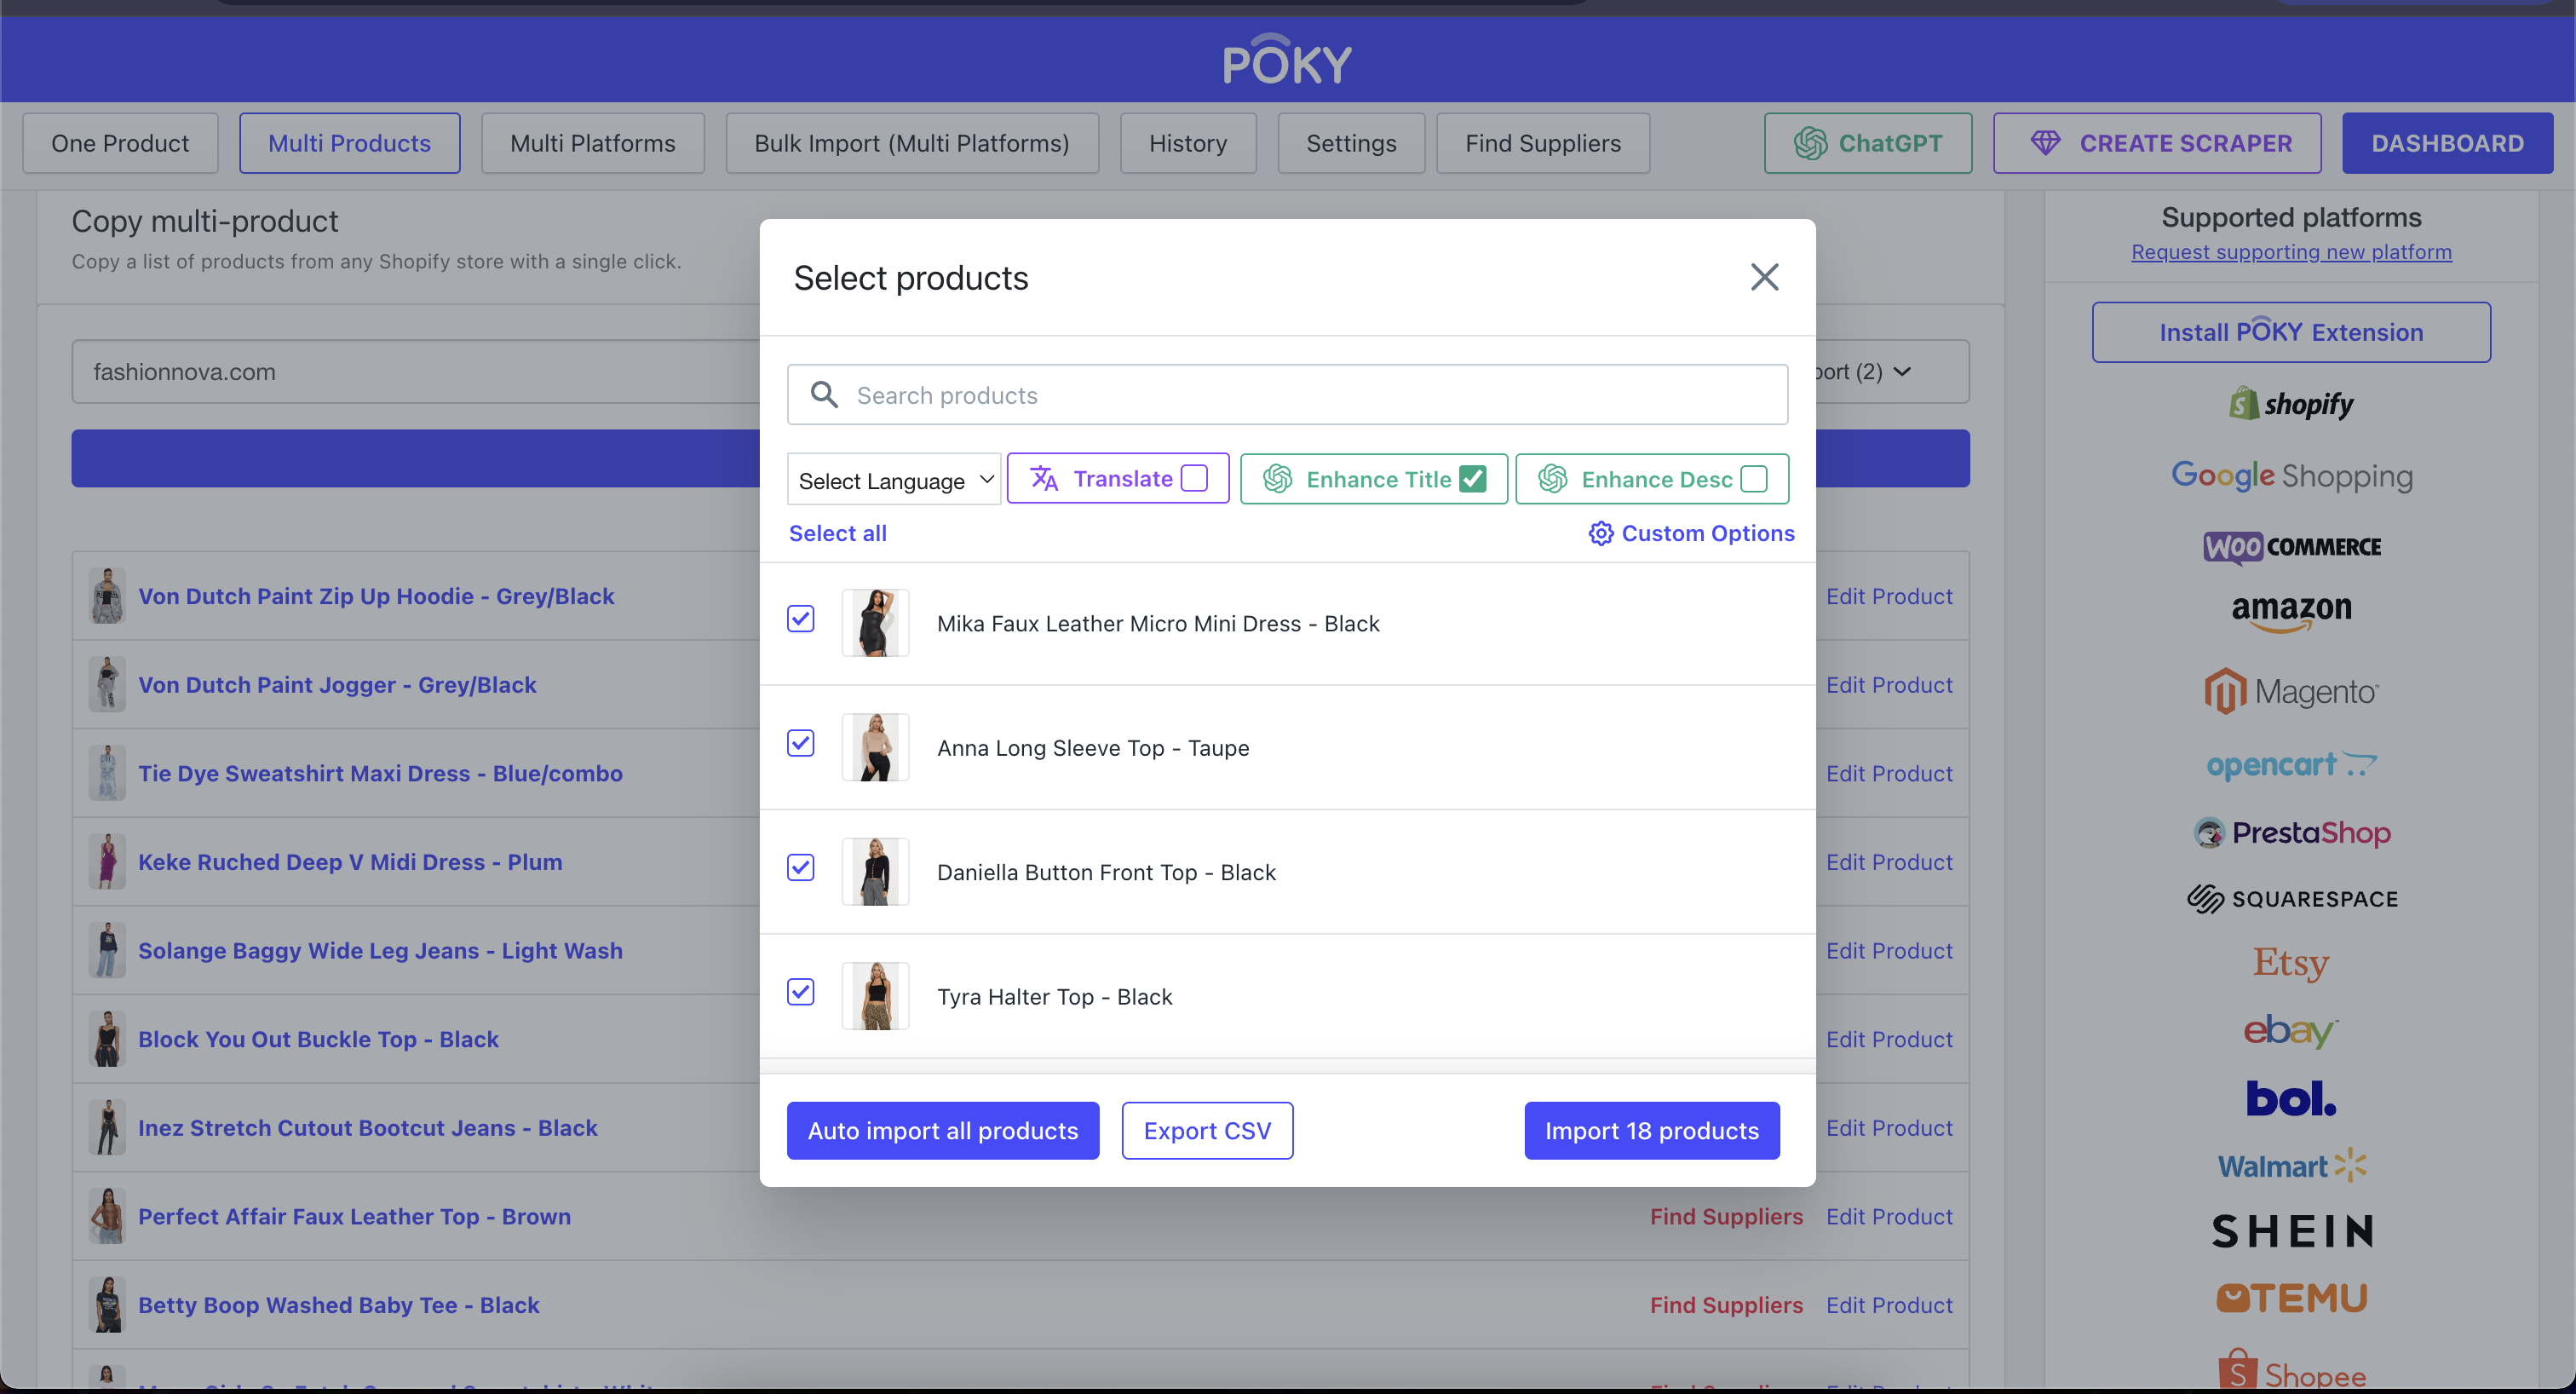Click the CREATE SCRAPER button
This screenshot has width=2576, height=1394.
pos(2157,143)
